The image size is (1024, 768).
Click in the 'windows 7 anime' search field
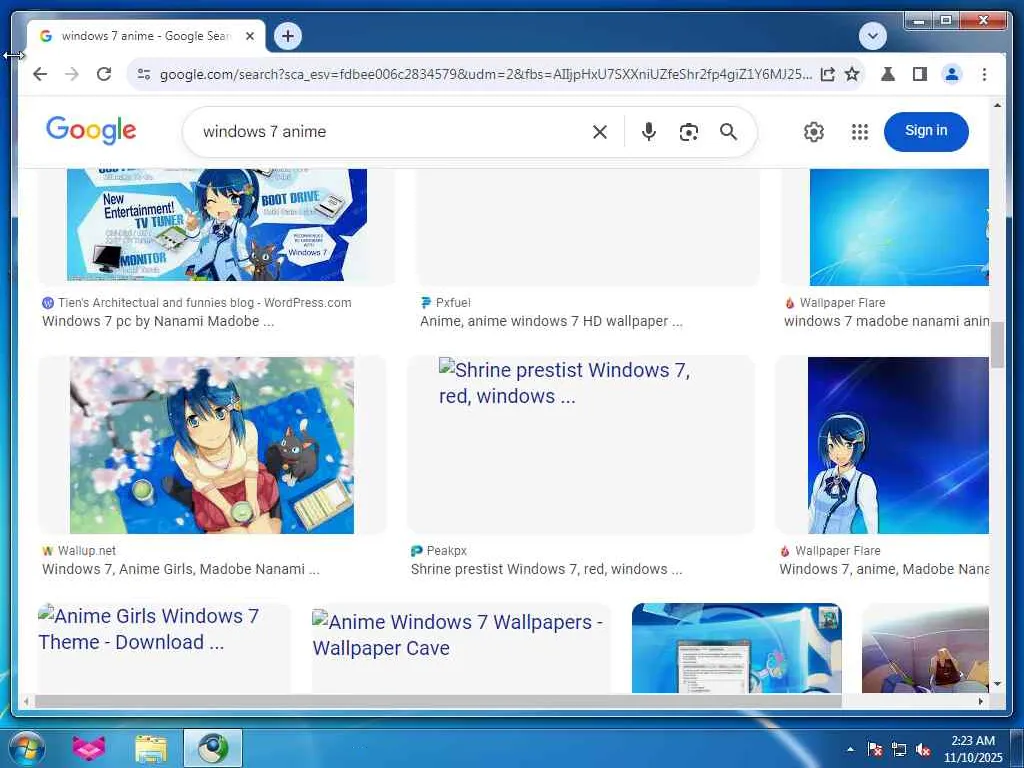click(x=392, y=132)
